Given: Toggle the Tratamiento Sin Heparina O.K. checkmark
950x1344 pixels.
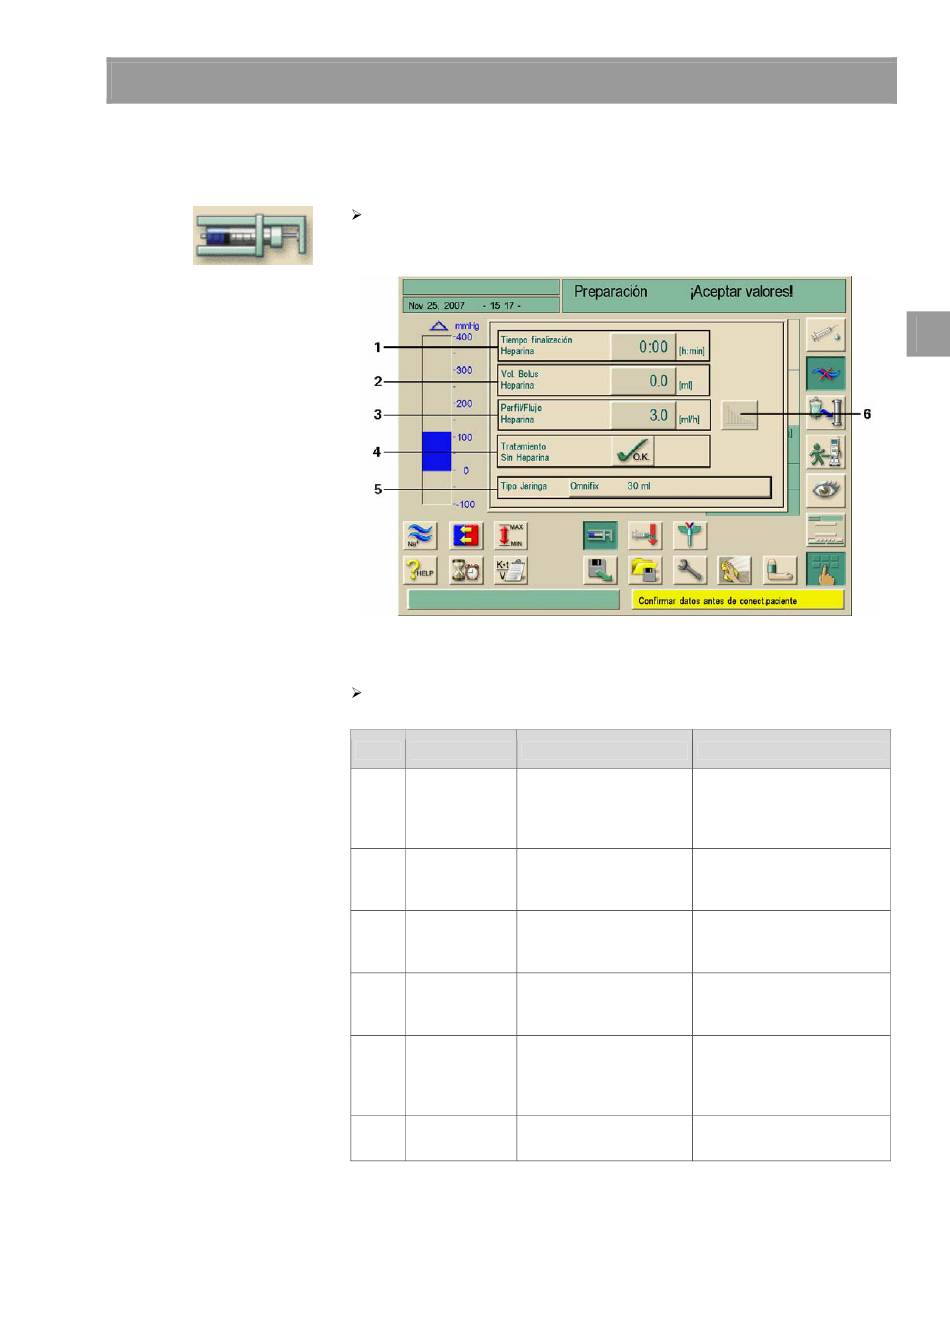Looking at the screenshot, I should [633, 452].
